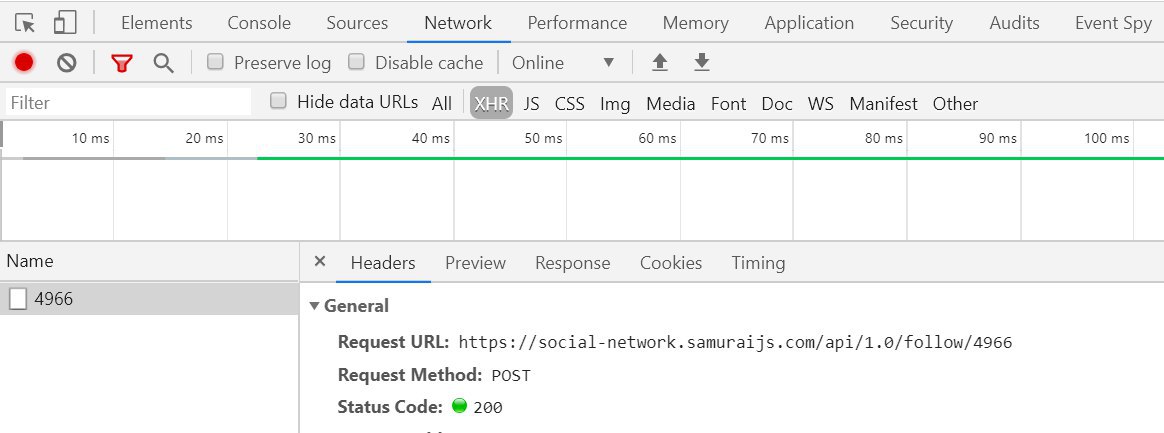Open the Response tab of the request
This screenshot has width=1164, height=433.
572,263
